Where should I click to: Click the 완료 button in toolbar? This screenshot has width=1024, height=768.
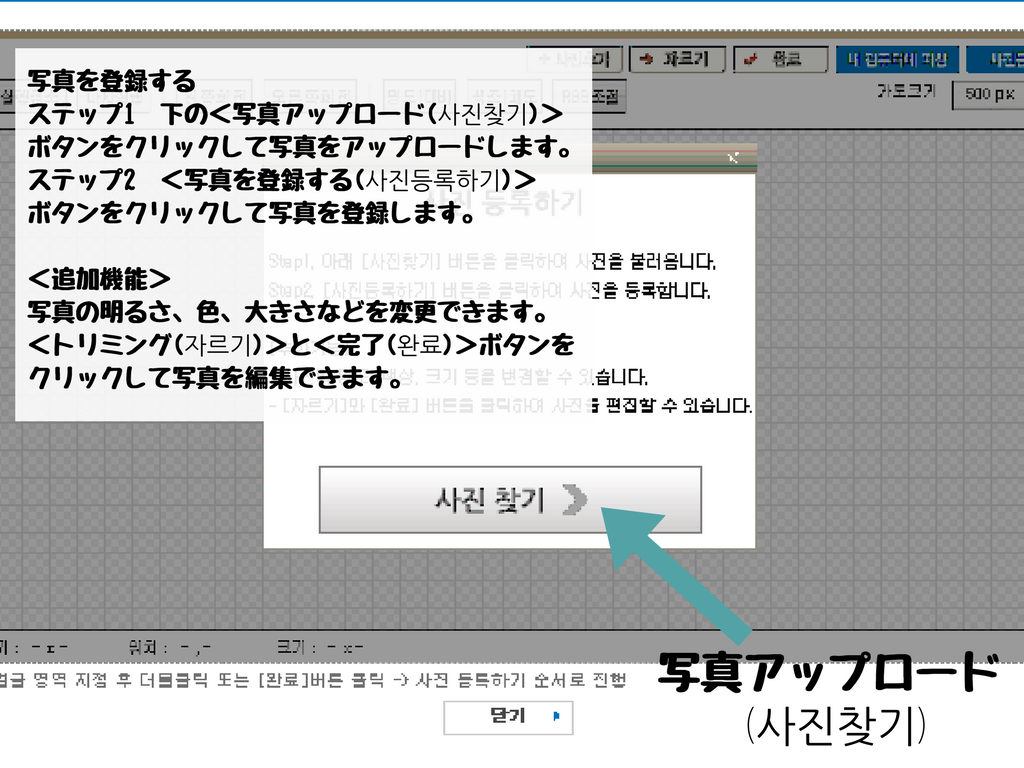coord(780,59)
